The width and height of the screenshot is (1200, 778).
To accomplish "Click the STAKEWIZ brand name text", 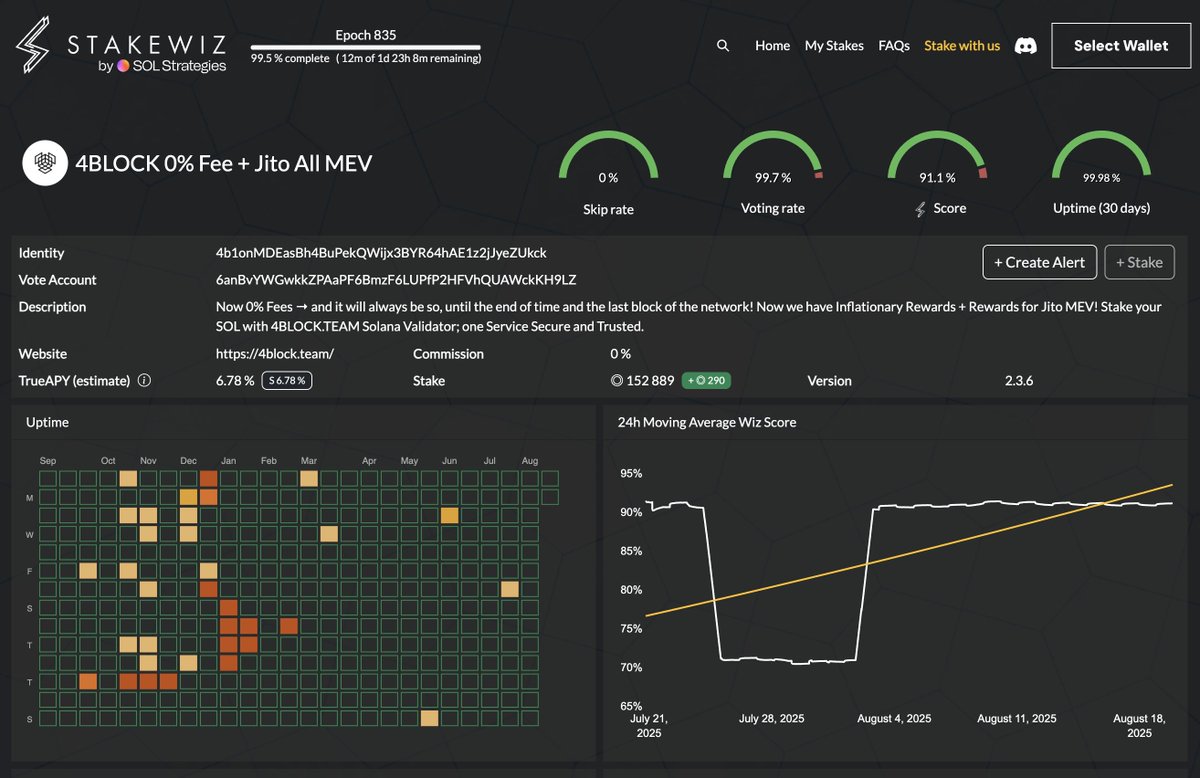I will (x=147, y=45).
